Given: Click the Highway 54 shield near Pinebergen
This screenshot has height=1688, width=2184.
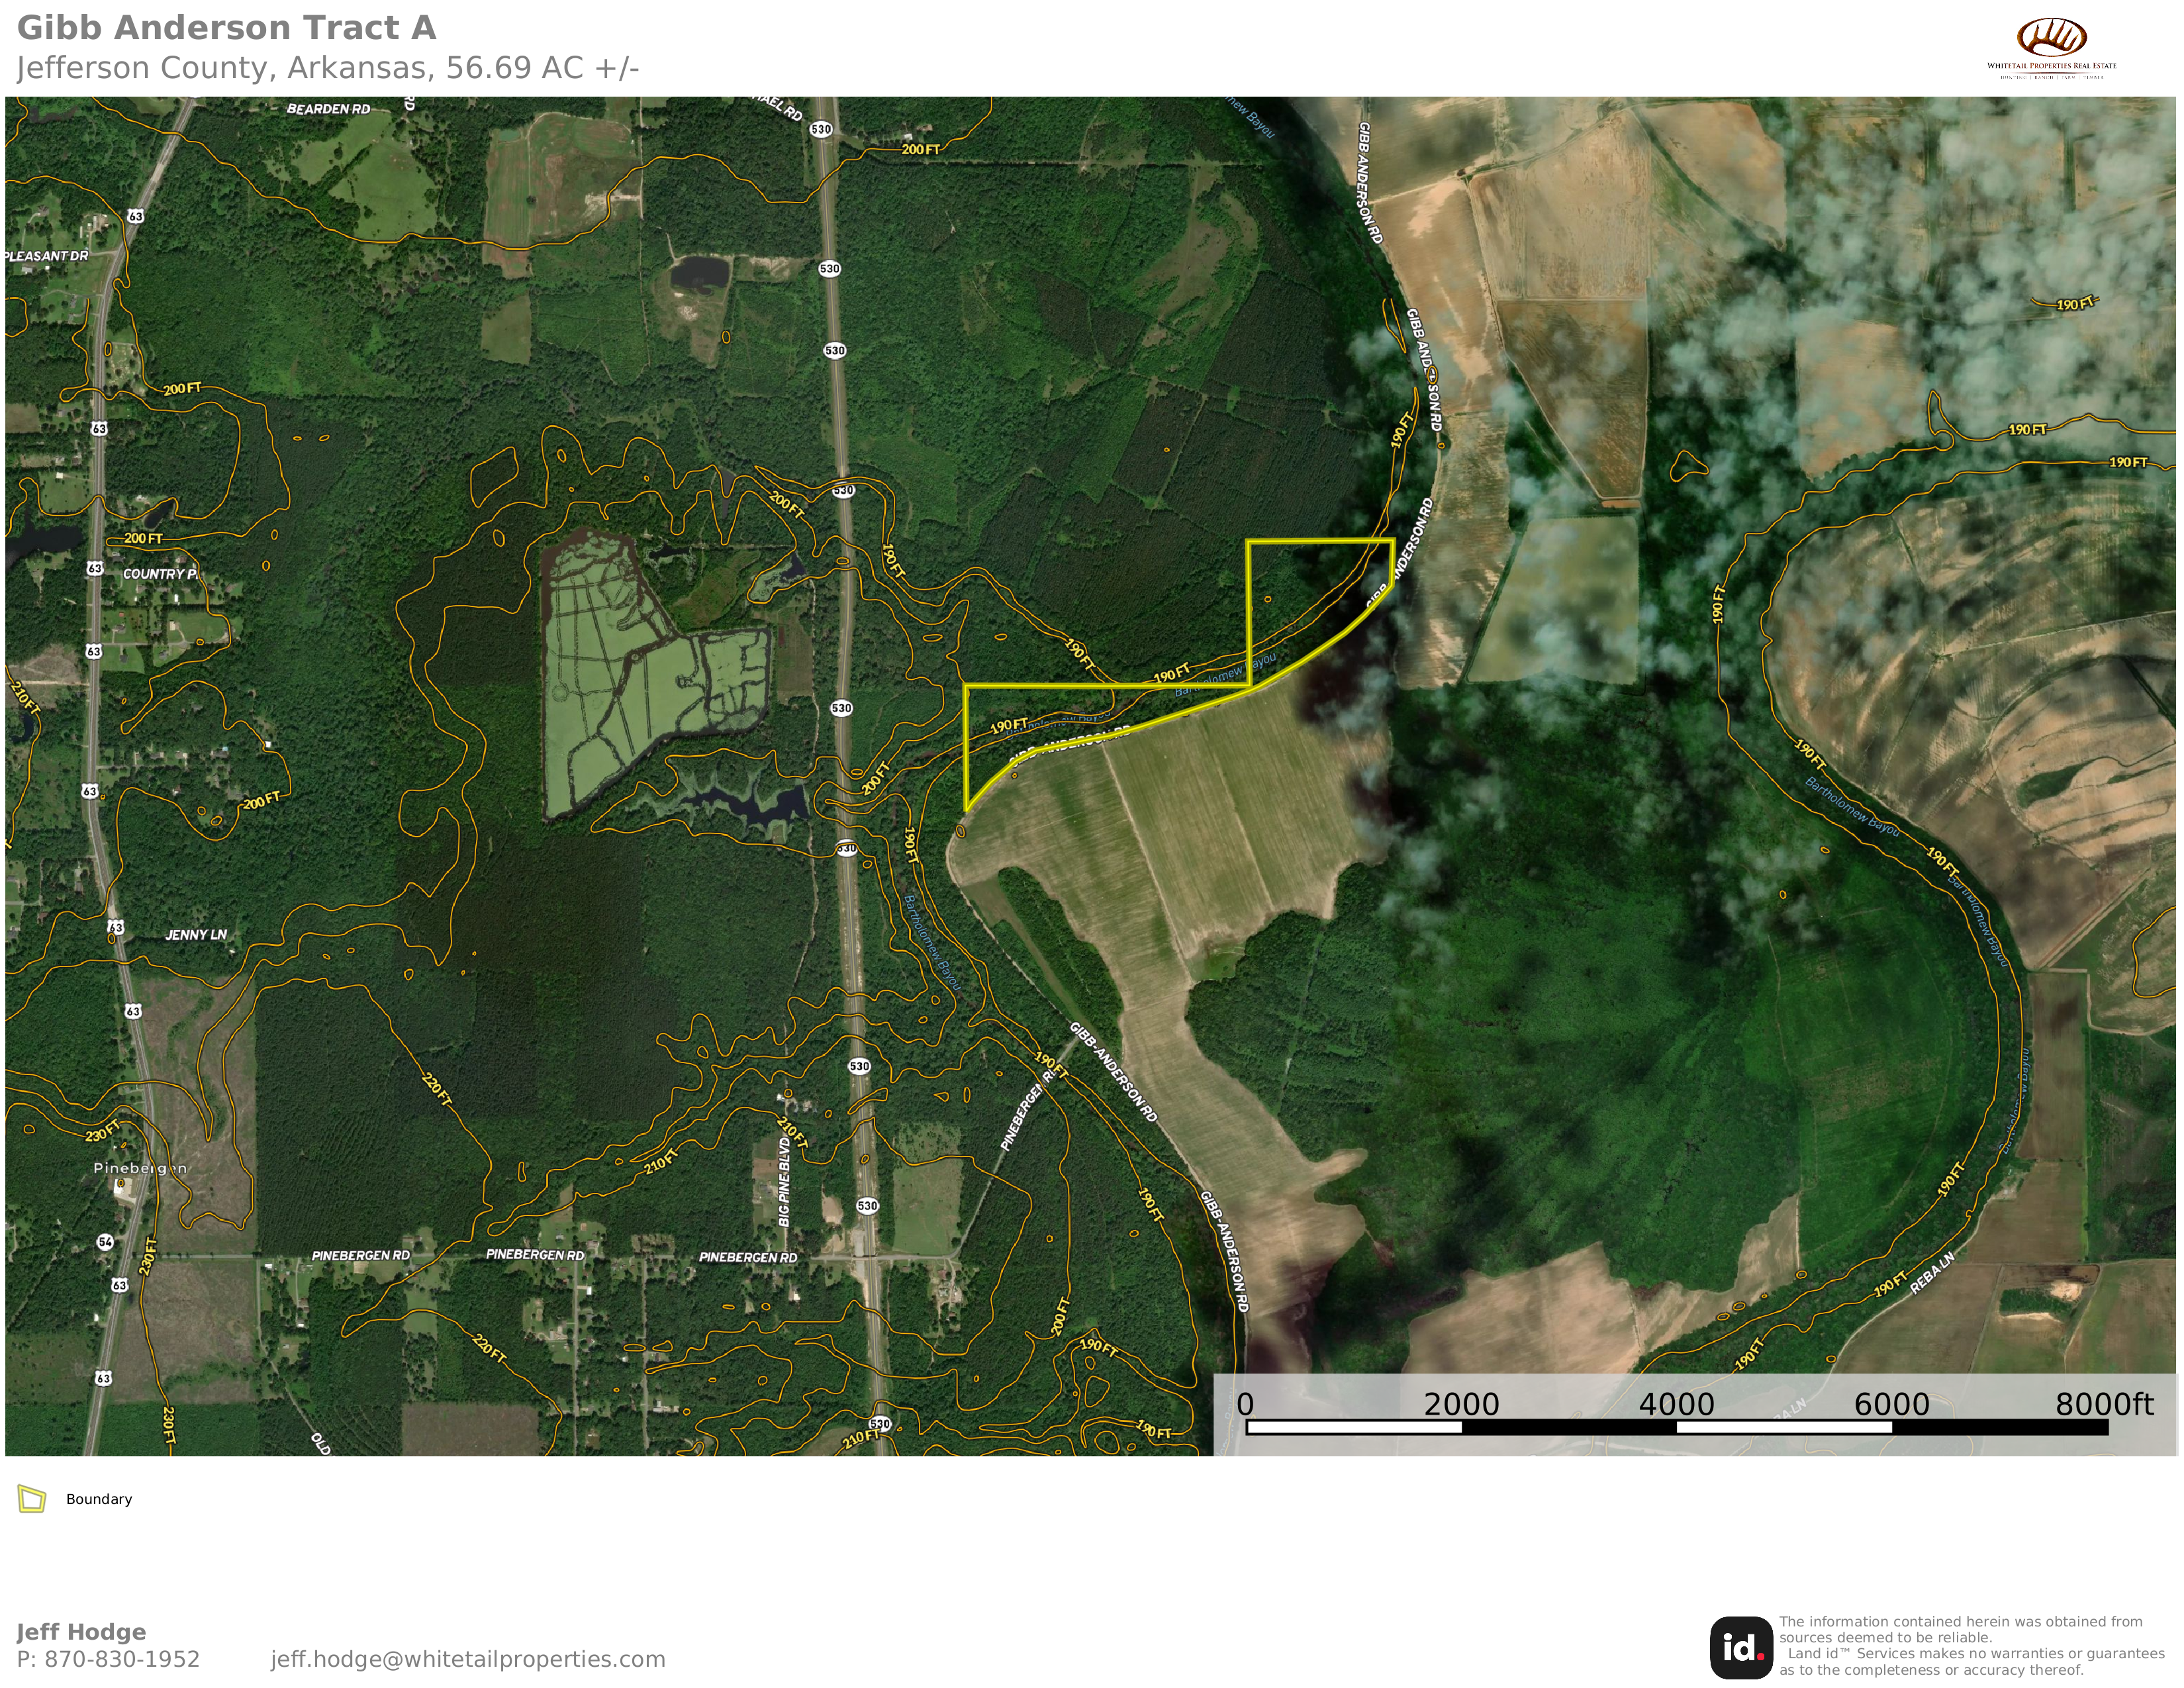Looking at the screenshot, I should tap(105, 1242).
